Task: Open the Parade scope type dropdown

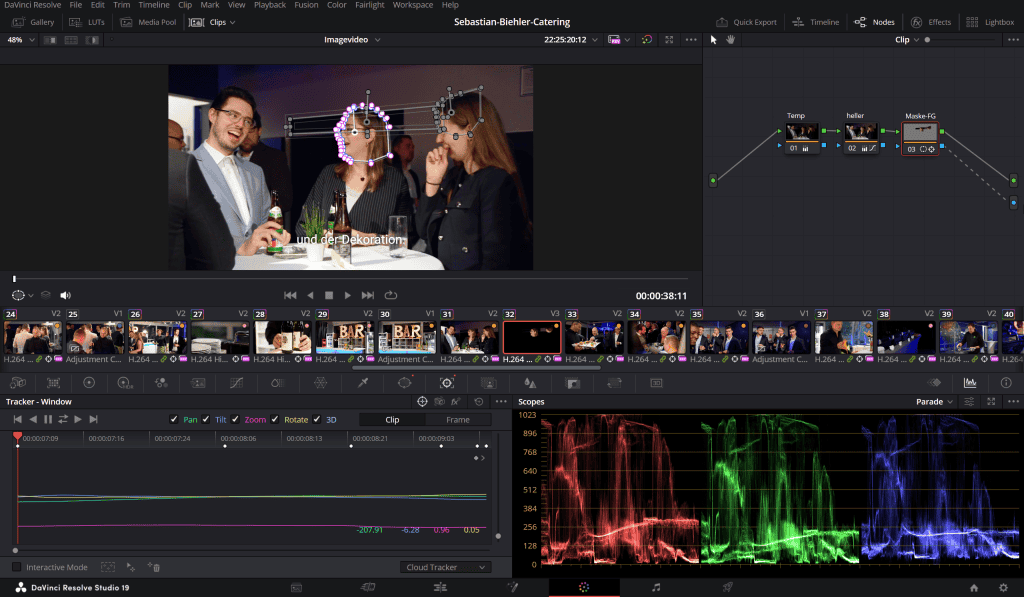Action: 934,402
